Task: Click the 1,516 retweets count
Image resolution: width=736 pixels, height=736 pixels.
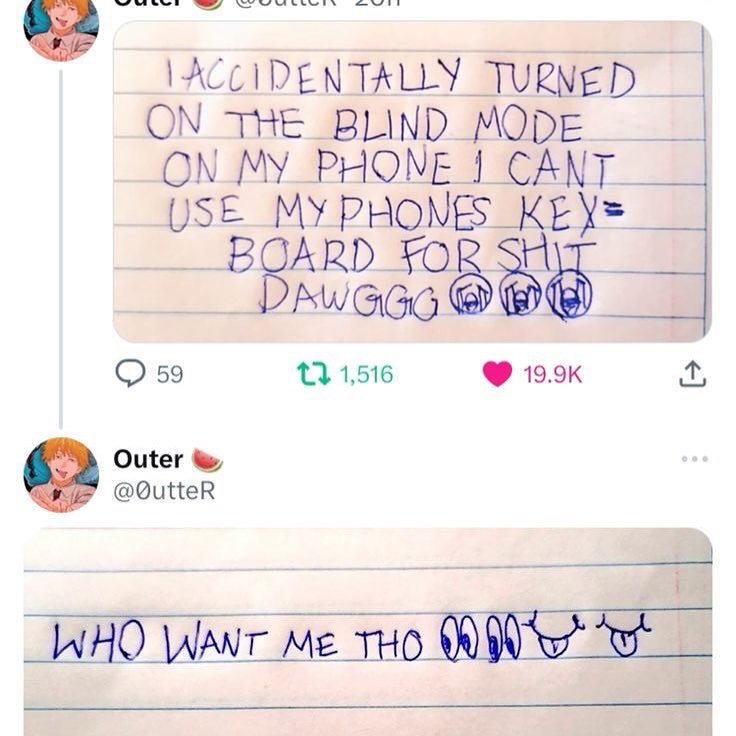Action: click(366, 374)
